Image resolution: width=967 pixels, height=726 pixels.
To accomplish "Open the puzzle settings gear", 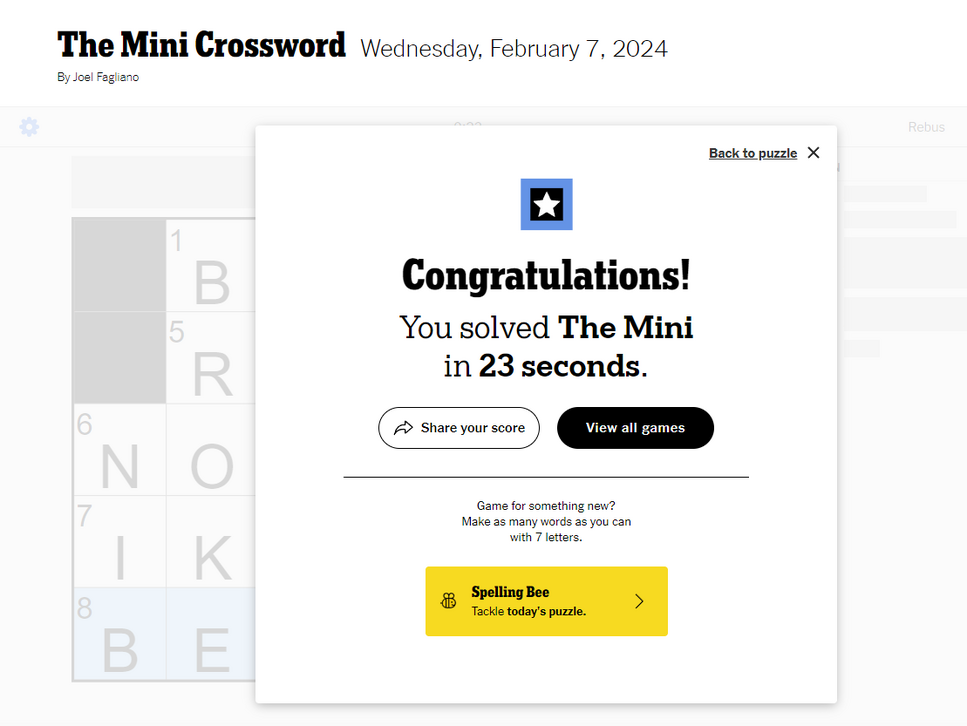I will (x=29, y=127).
